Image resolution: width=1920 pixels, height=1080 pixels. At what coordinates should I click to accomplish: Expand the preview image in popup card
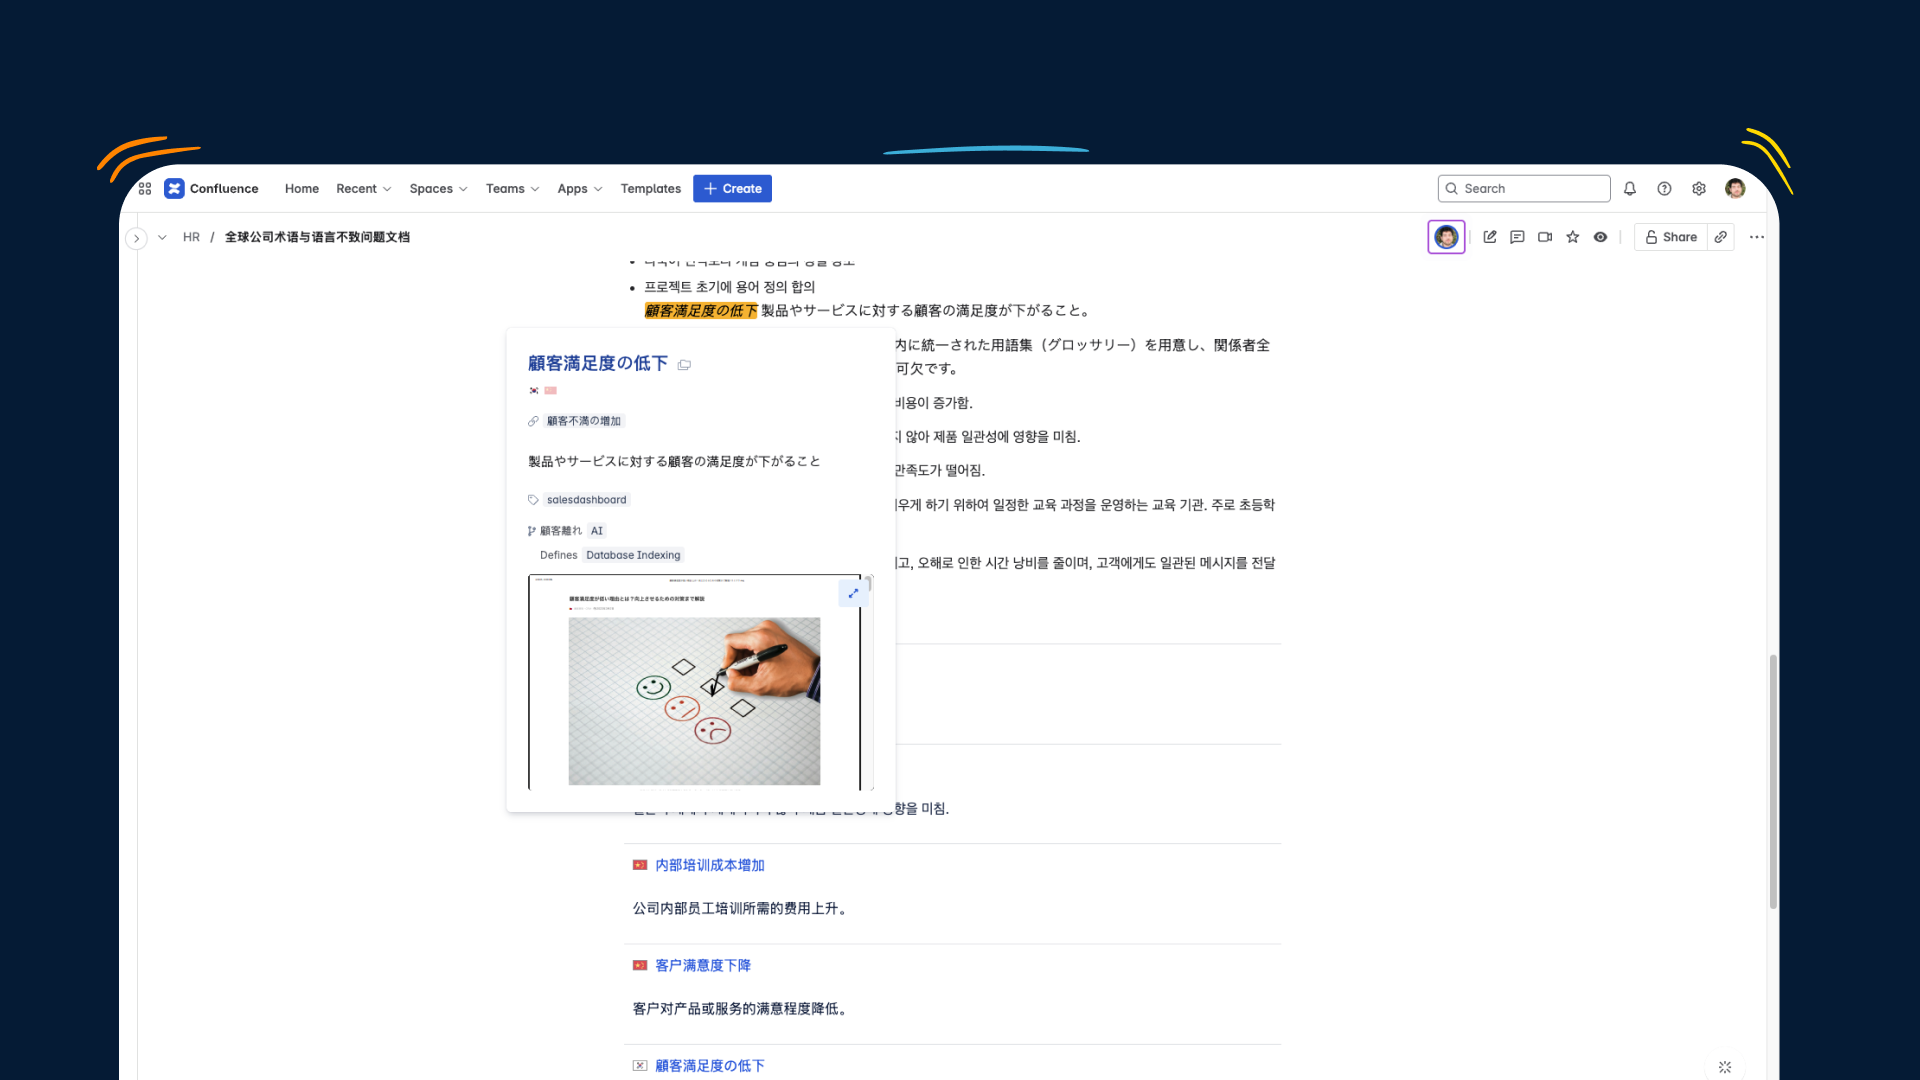click(853, 593)
